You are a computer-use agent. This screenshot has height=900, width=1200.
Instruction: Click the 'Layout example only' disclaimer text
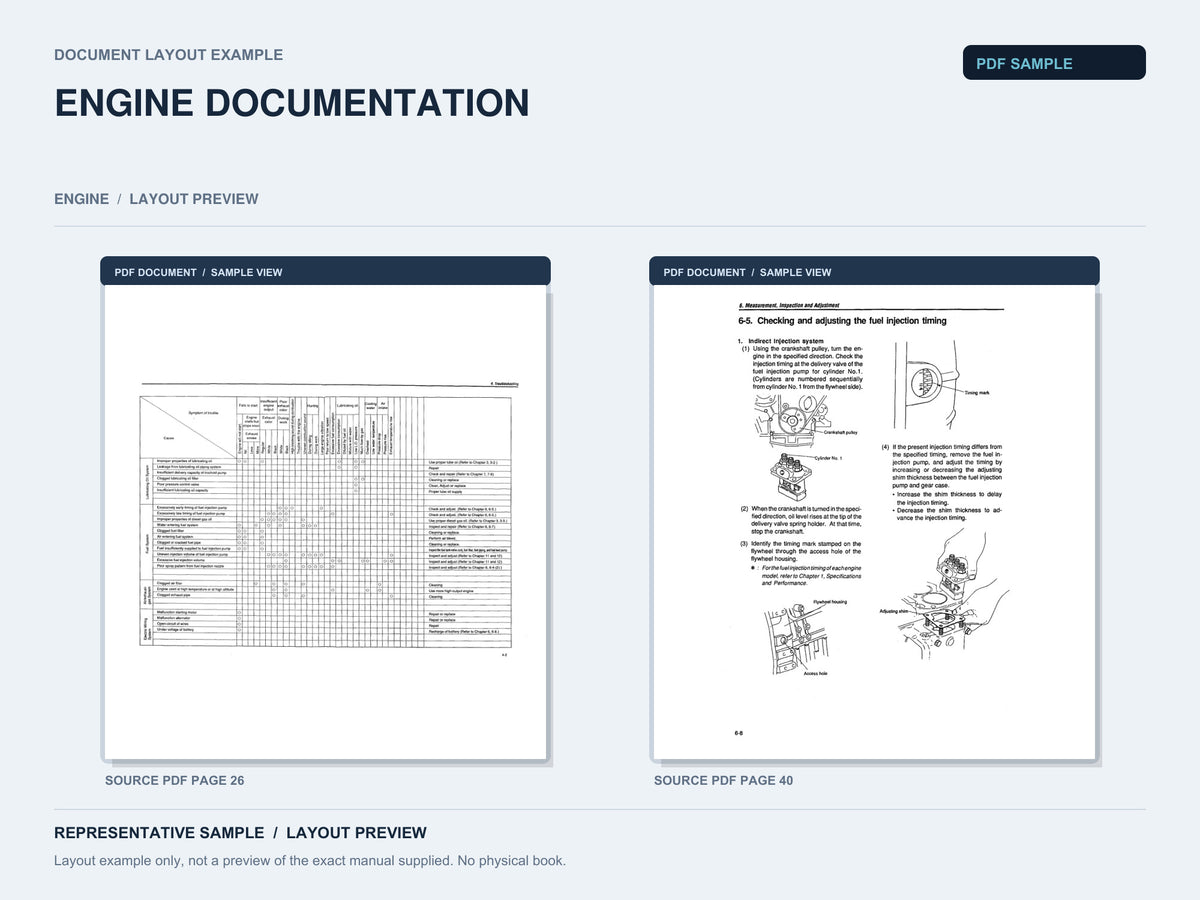pos(310,861)
